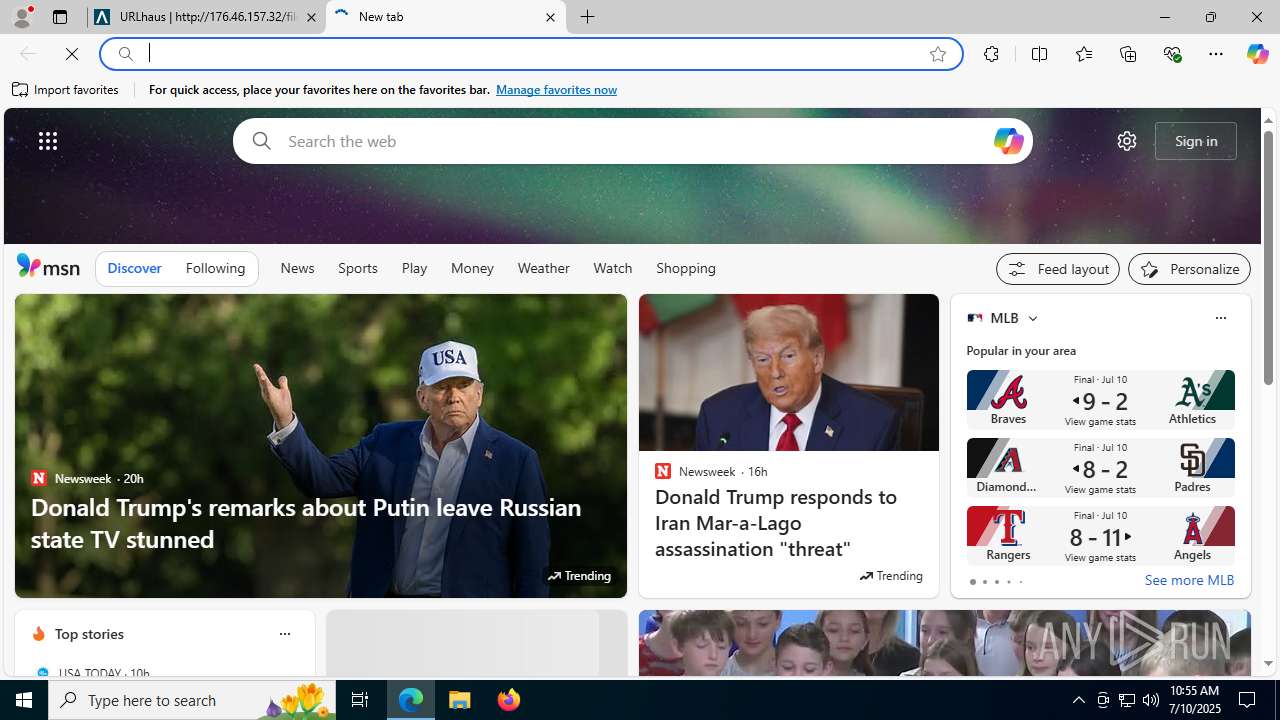Click the page vertical scrollbar thumb
The width and height of the screenshot is (1280, 720).
(1268, 257)
